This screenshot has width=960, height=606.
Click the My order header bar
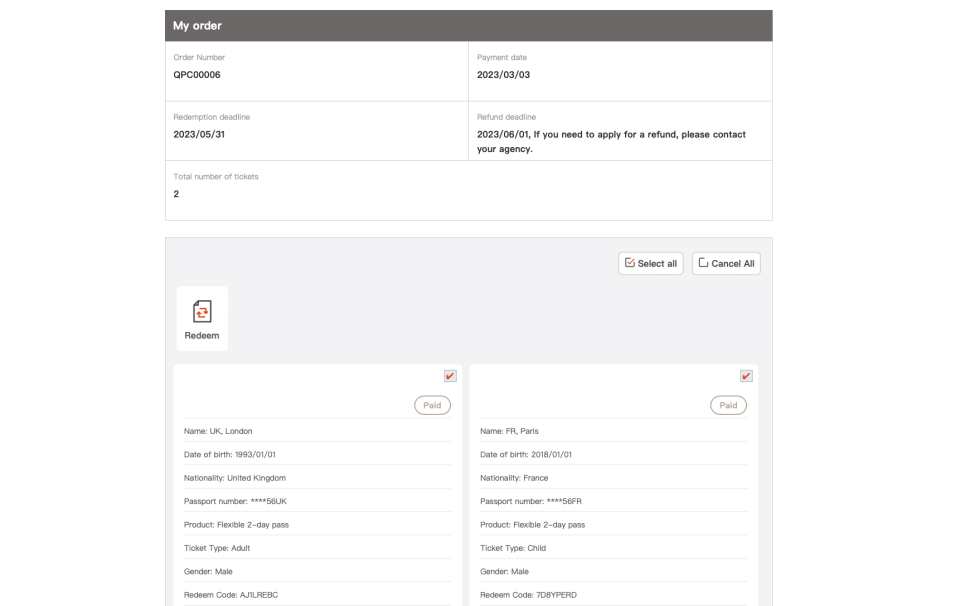coord(468,26)
